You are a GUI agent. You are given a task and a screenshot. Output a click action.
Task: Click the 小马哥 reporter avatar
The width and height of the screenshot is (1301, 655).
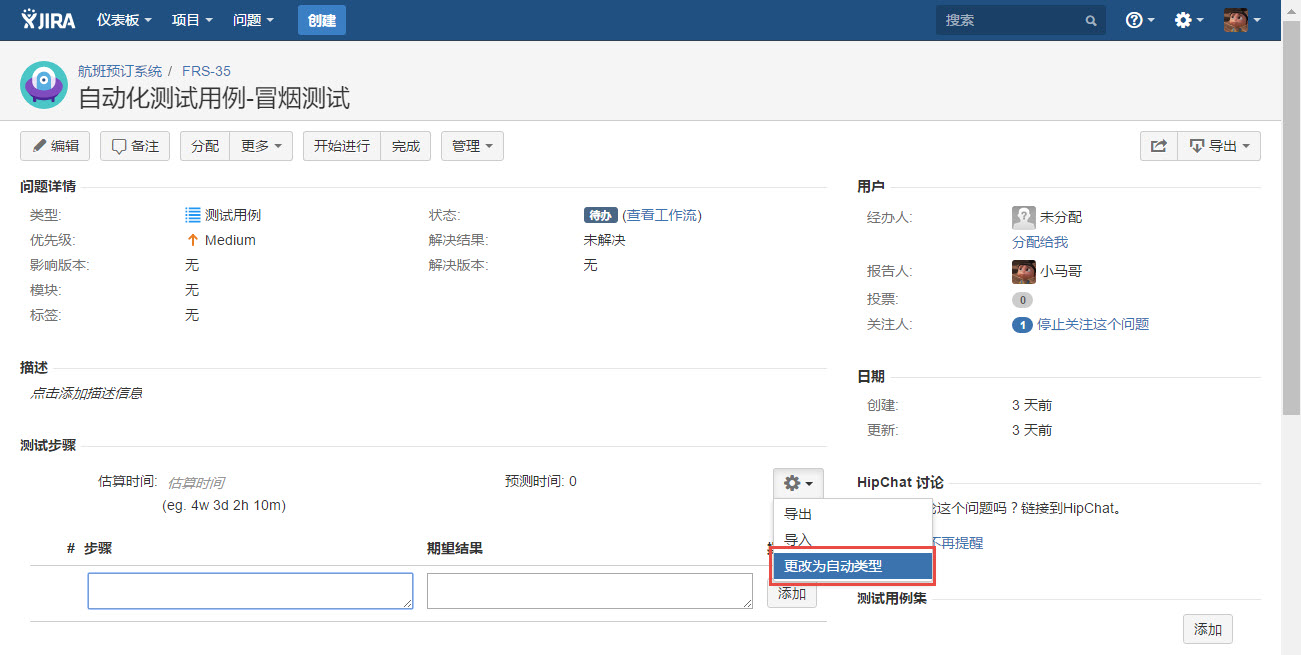[1023, 271]
